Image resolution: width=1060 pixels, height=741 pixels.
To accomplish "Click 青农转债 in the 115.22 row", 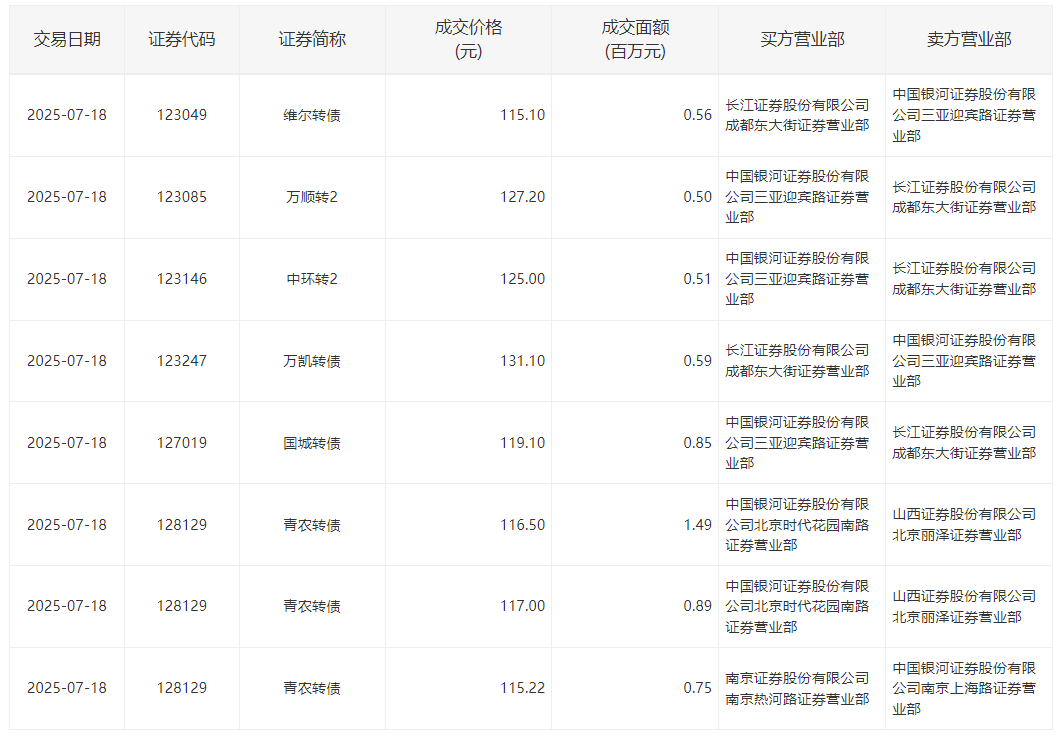I will (312, 688).
